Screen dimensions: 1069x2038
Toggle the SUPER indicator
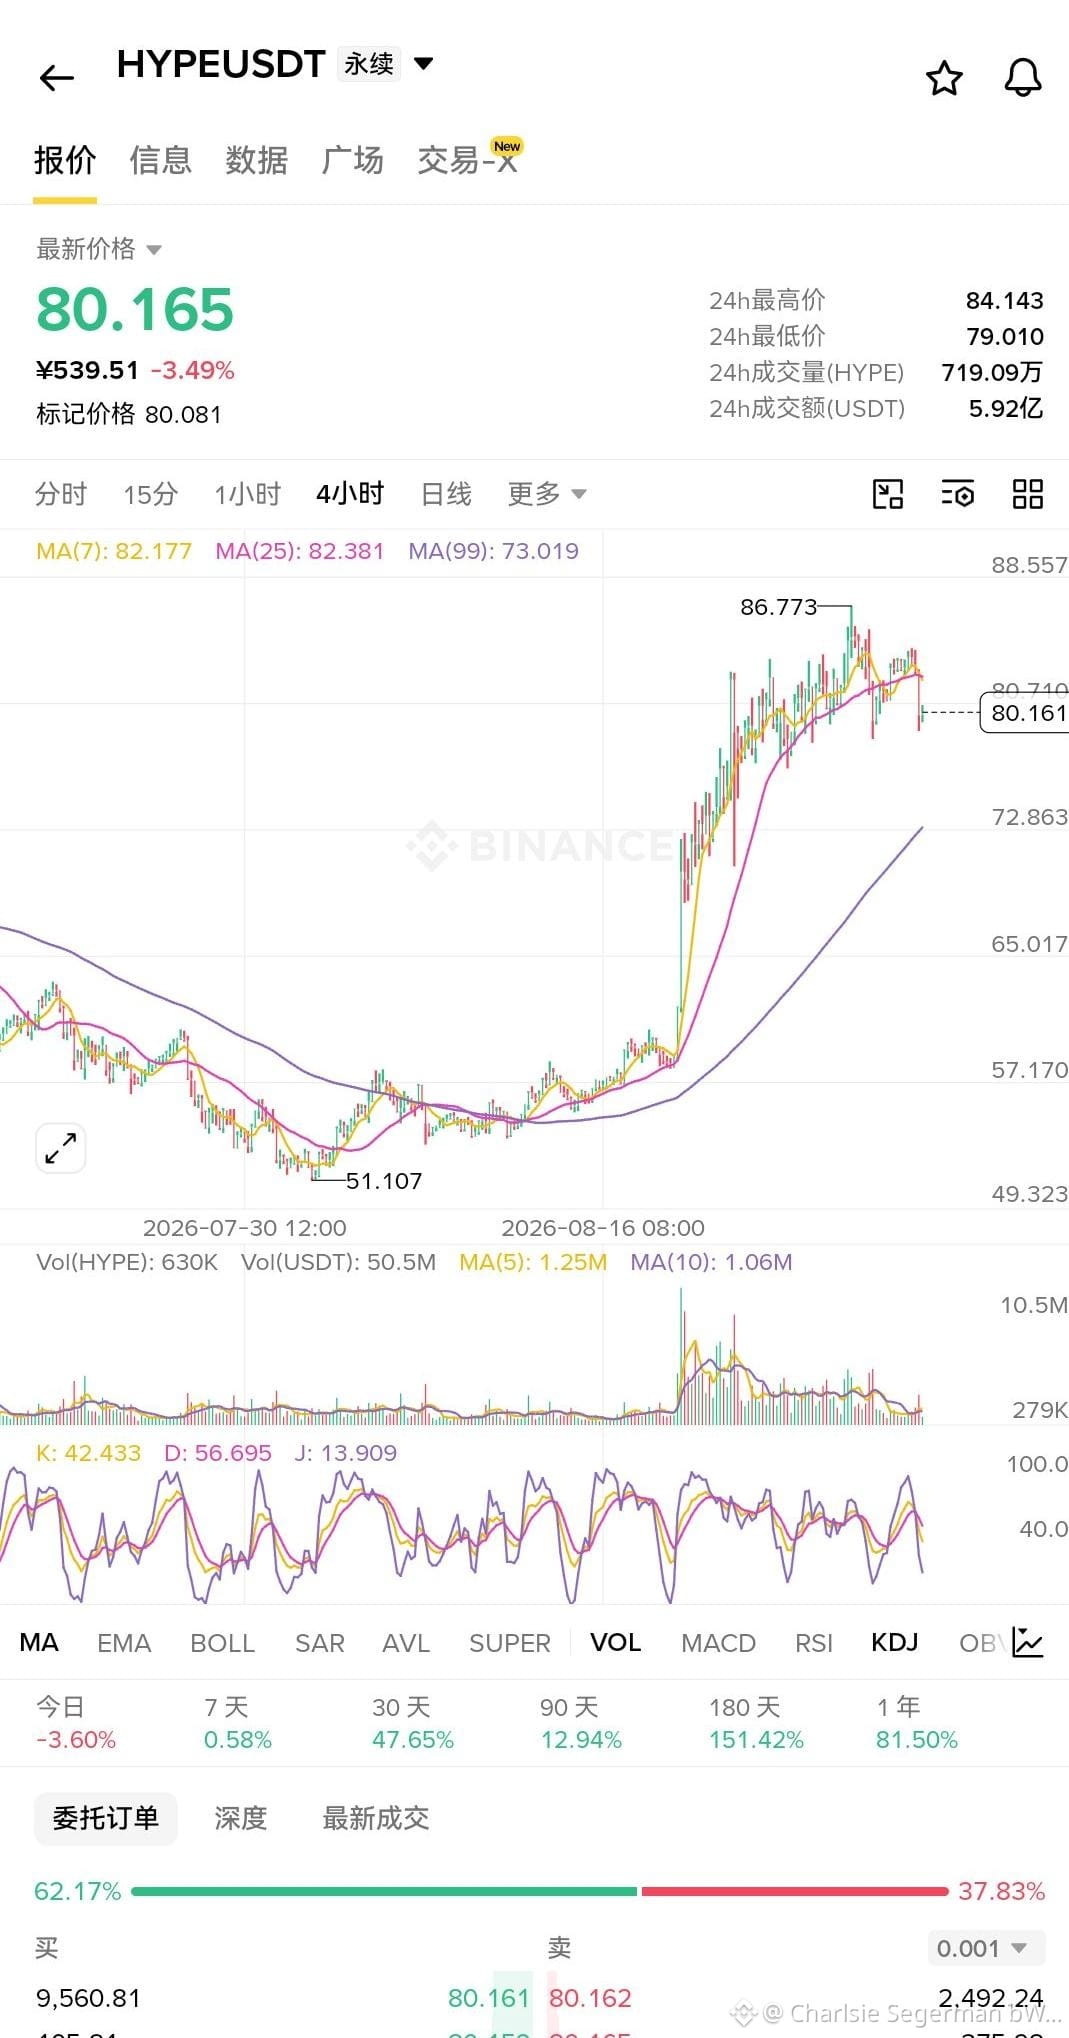[510, 1643]
